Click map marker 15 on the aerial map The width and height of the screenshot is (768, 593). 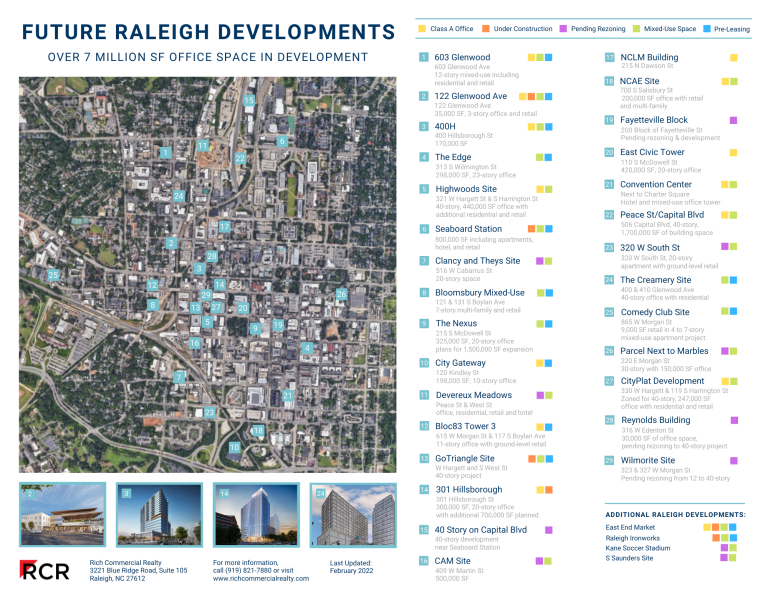tap(249, 101)
